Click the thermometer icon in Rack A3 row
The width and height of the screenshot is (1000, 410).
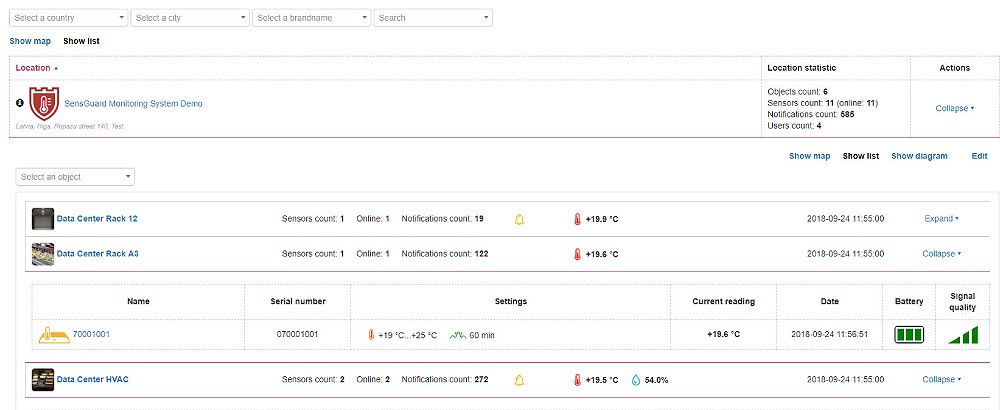(x=577, y=254)
